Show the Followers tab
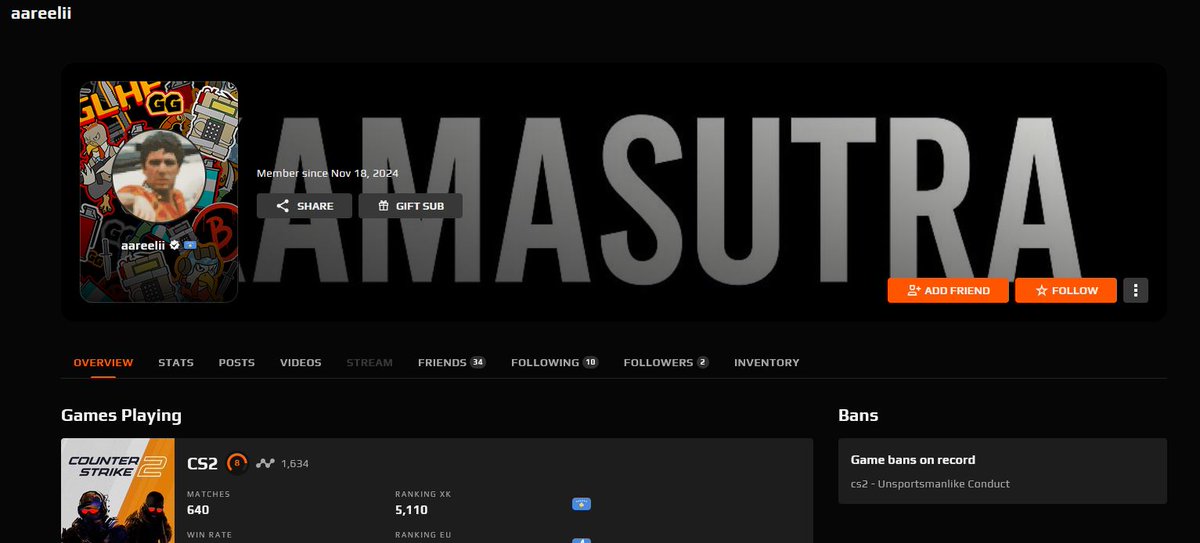The width and height of the screenshot is (1200, 543). pos(666,362)
